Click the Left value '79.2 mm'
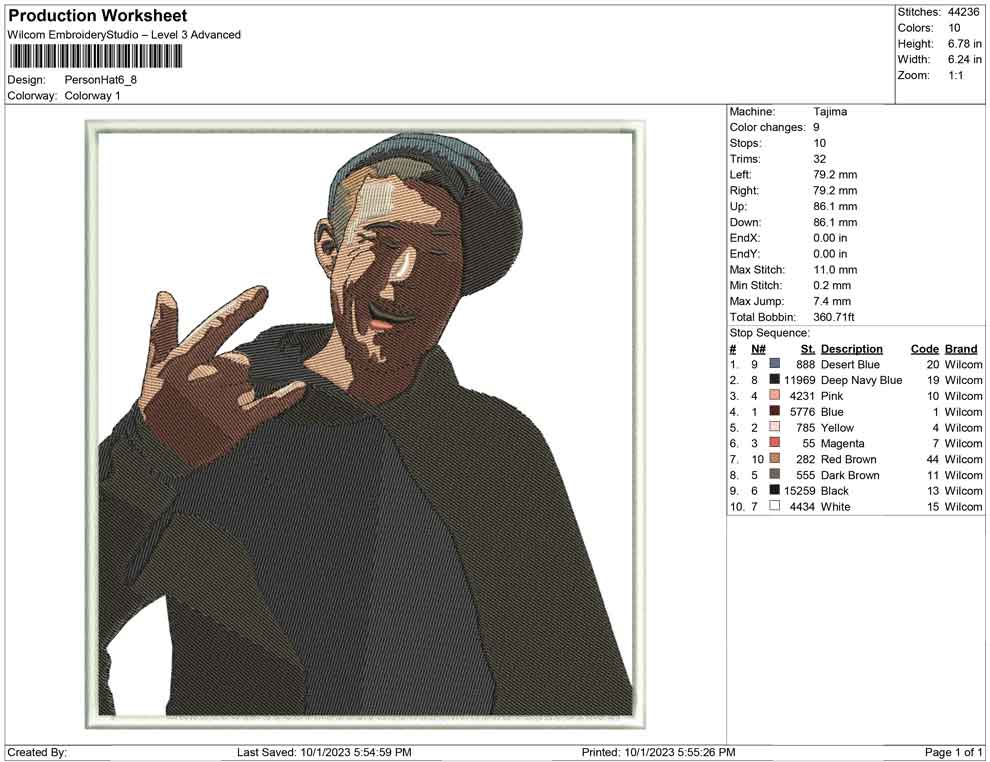This screenshot has height=762, width=990. coord(835,175)
